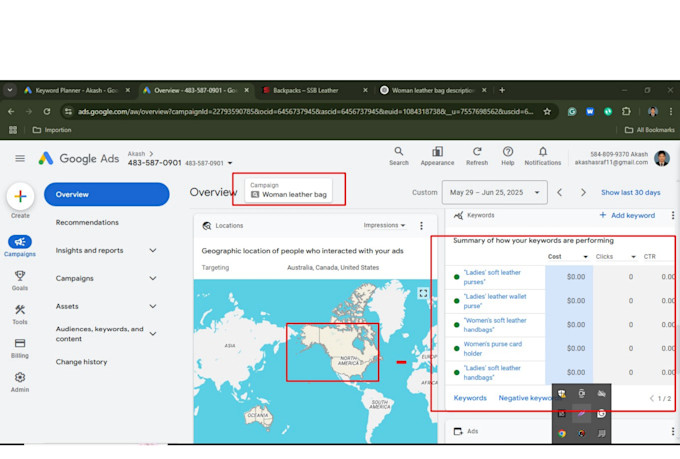Open Goals trophy icon

point(20,275)
